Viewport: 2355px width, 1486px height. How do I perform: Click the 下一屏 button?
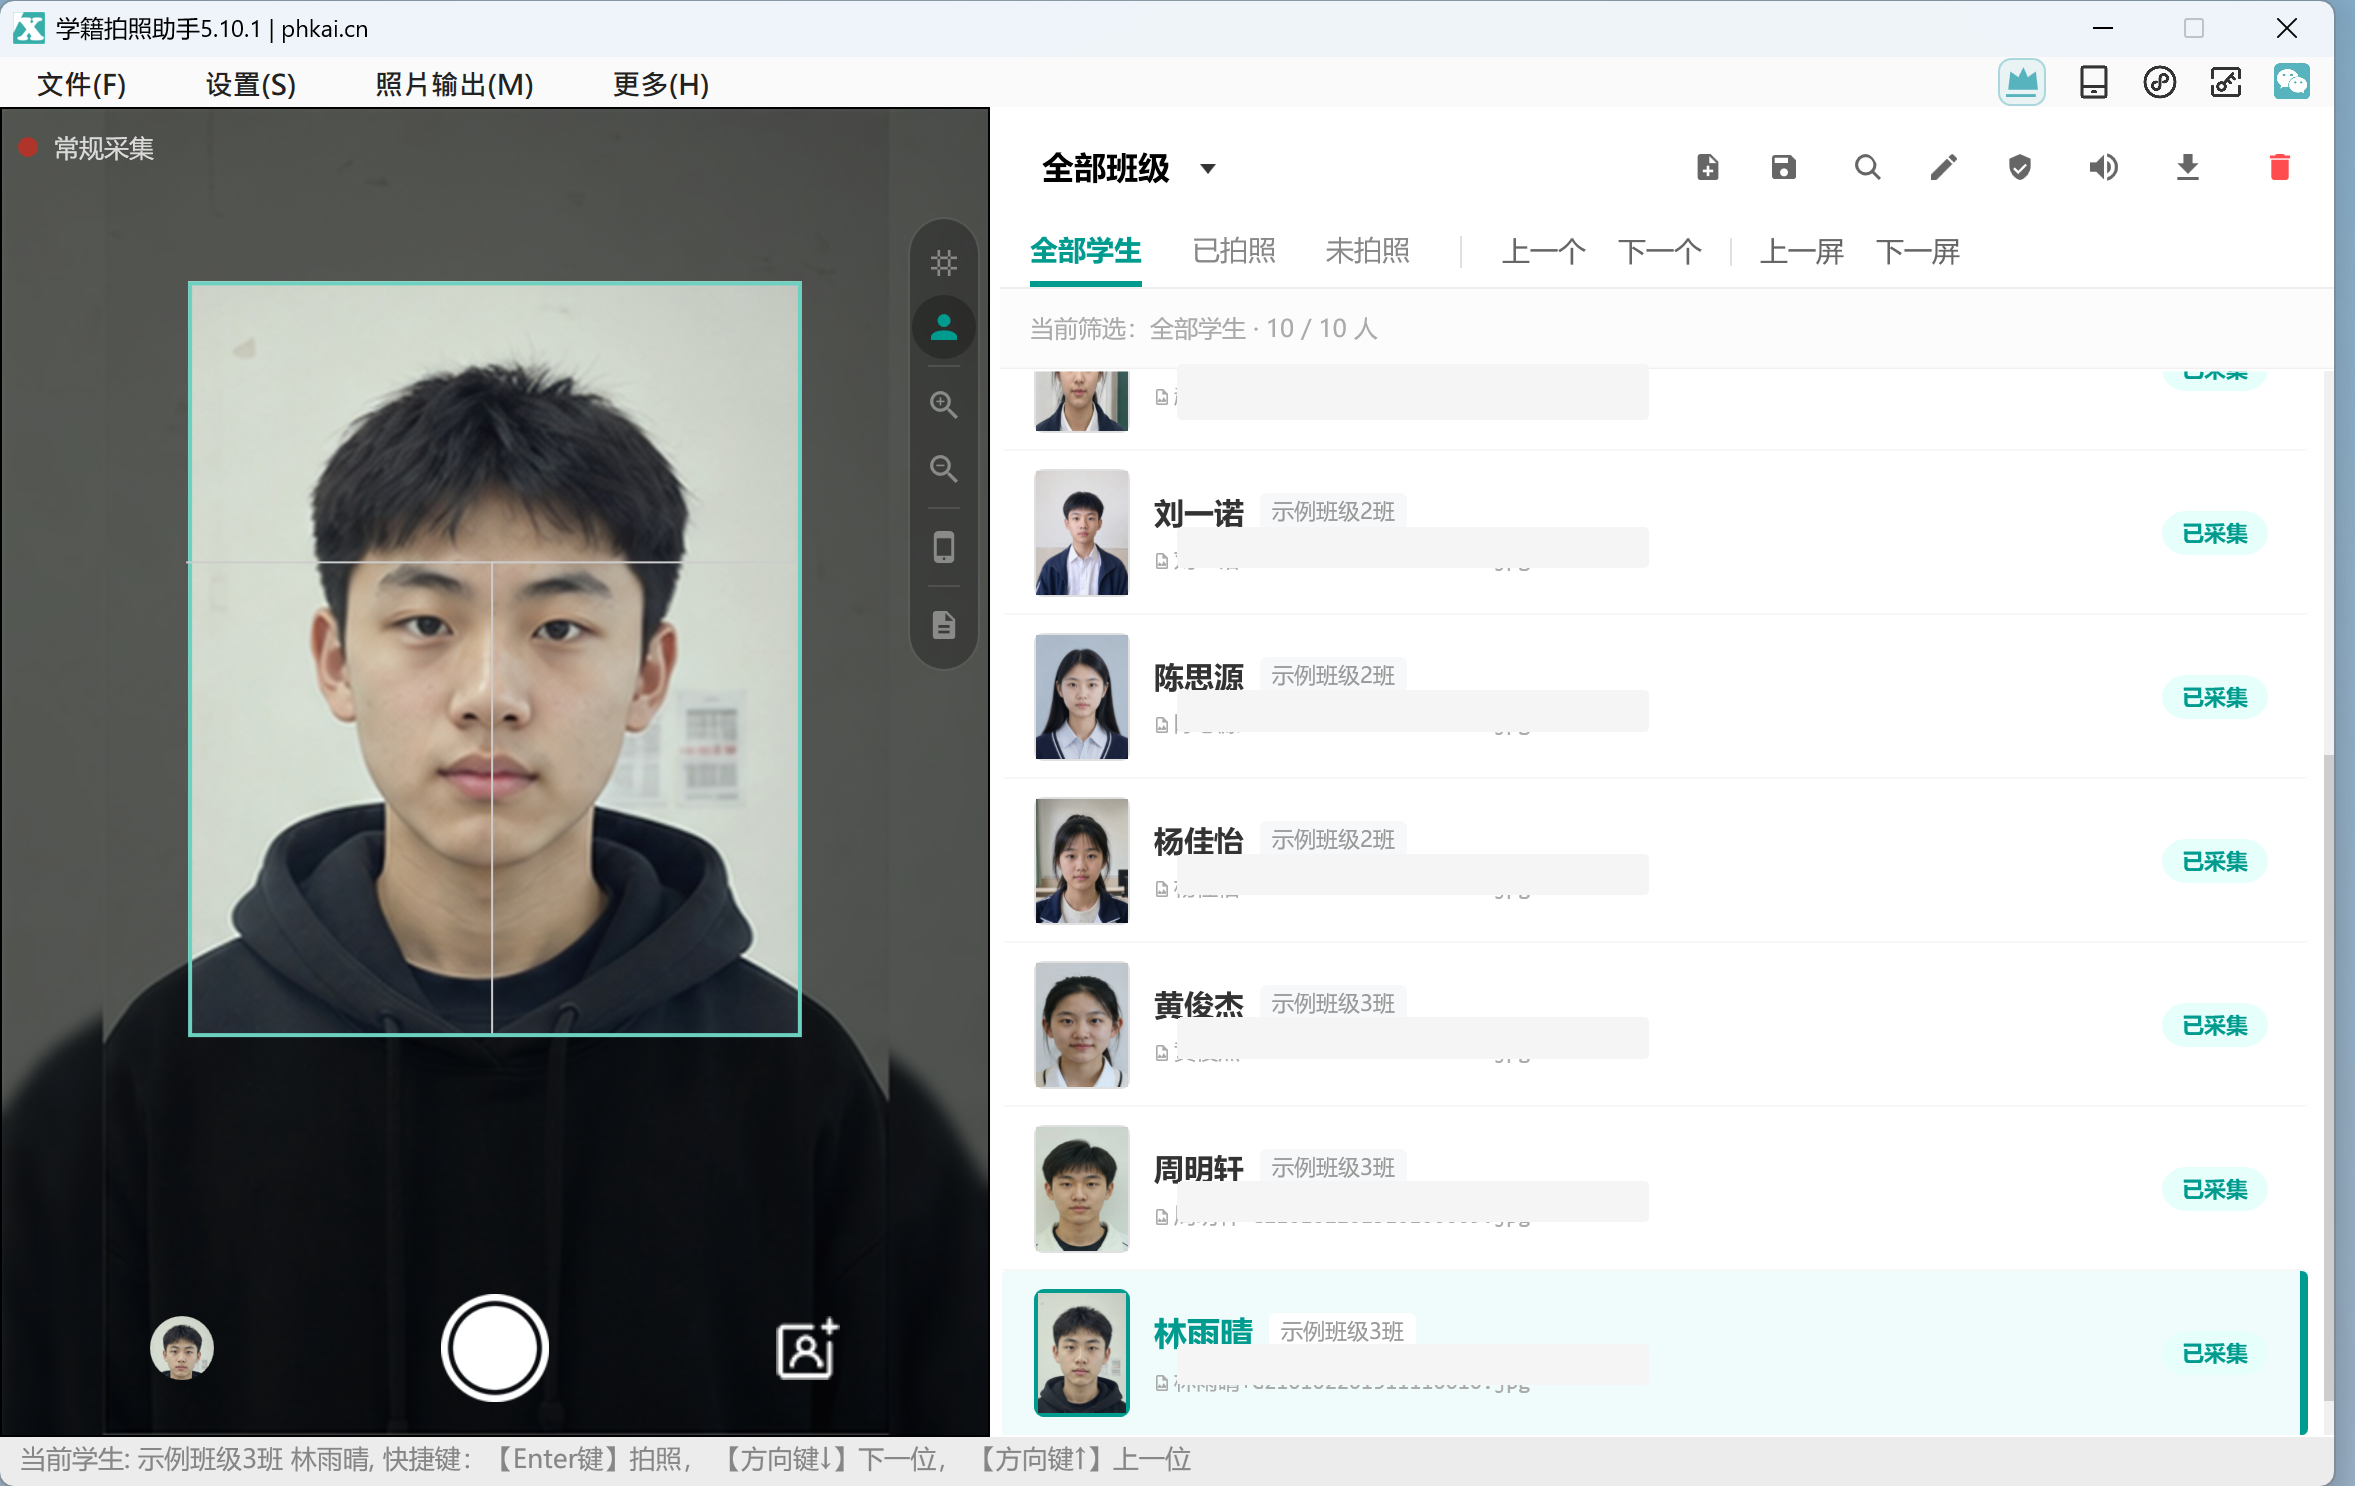click(x=1917, y=251)
